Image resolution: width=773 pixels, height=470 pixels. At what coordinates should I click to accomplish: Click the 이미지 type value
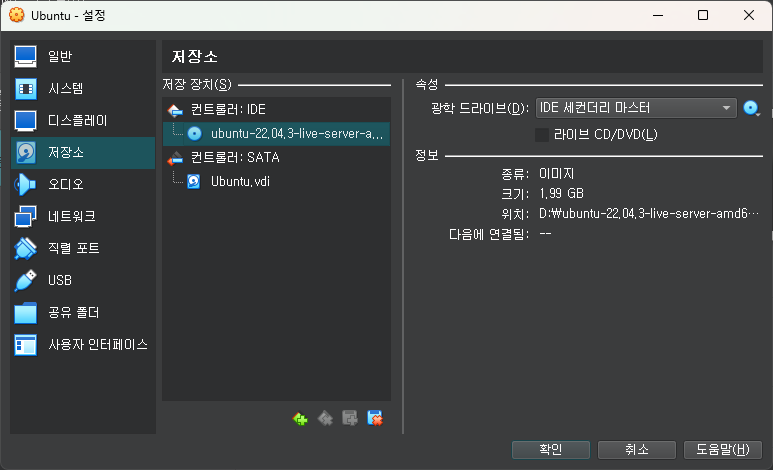point(557,174)
